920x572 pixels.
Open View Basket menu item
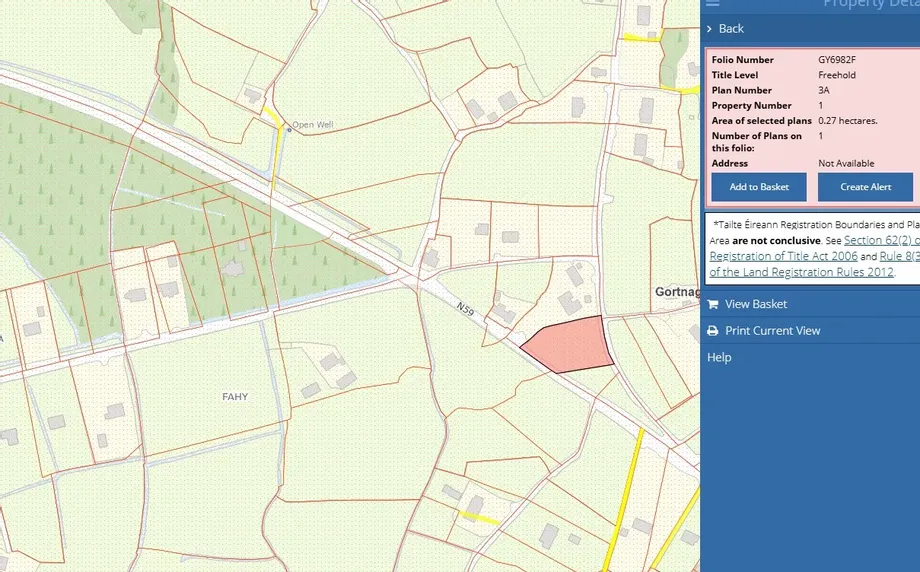756,304
